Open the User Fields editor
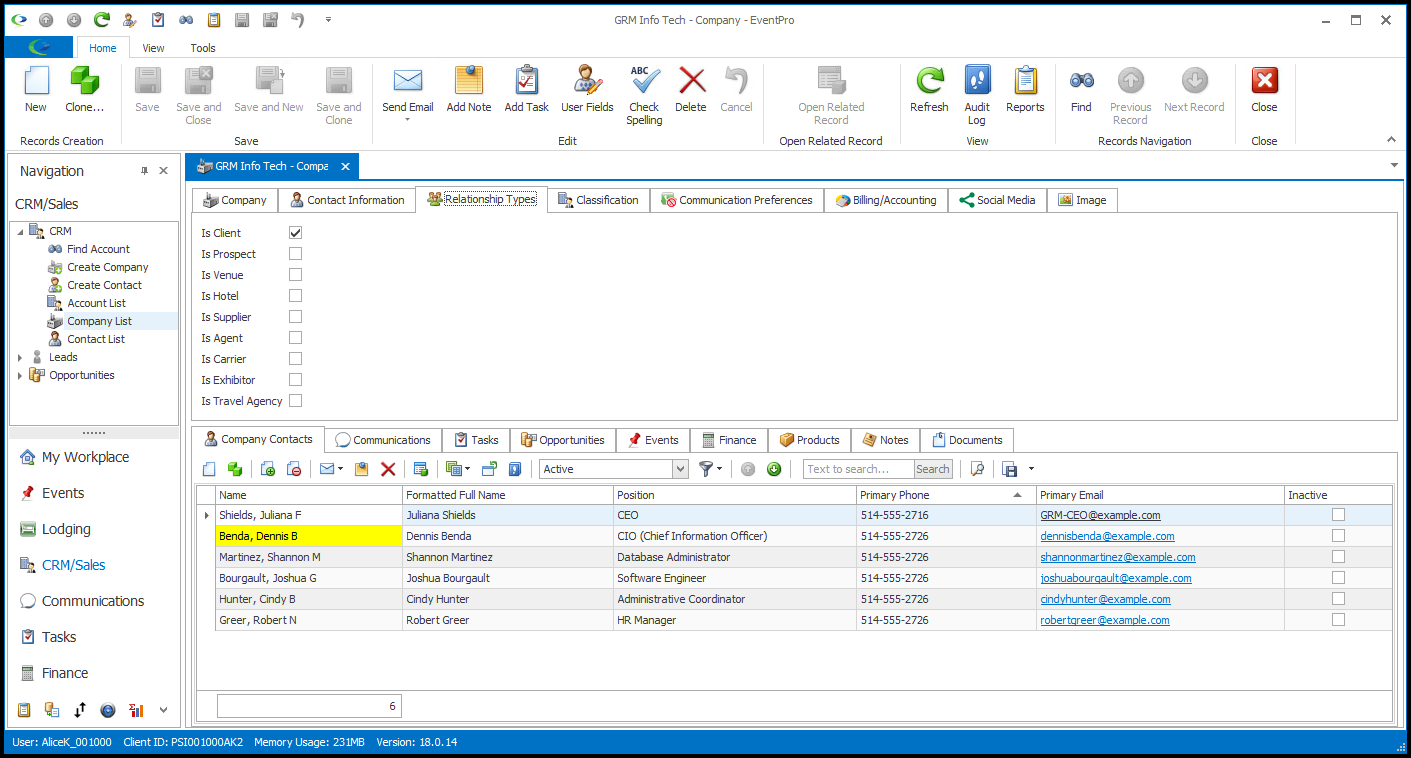This screenshot has width=1411, height=758. (587, 90)
